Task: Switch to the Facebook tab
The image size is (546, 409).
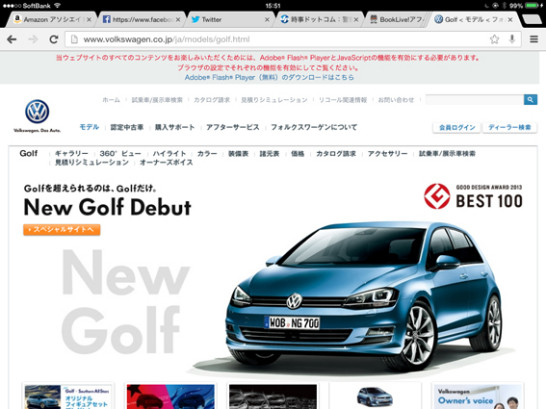Action: coord(141,19)
